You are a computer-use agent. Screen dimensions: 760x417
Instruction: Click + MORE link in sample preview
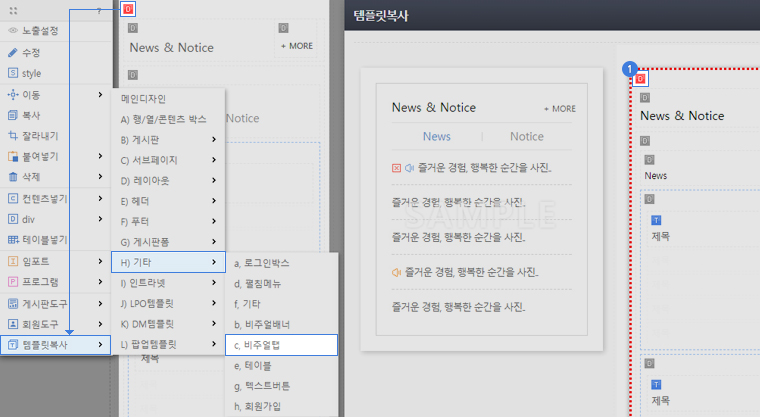pyautogui.click(x=559, y=108)
